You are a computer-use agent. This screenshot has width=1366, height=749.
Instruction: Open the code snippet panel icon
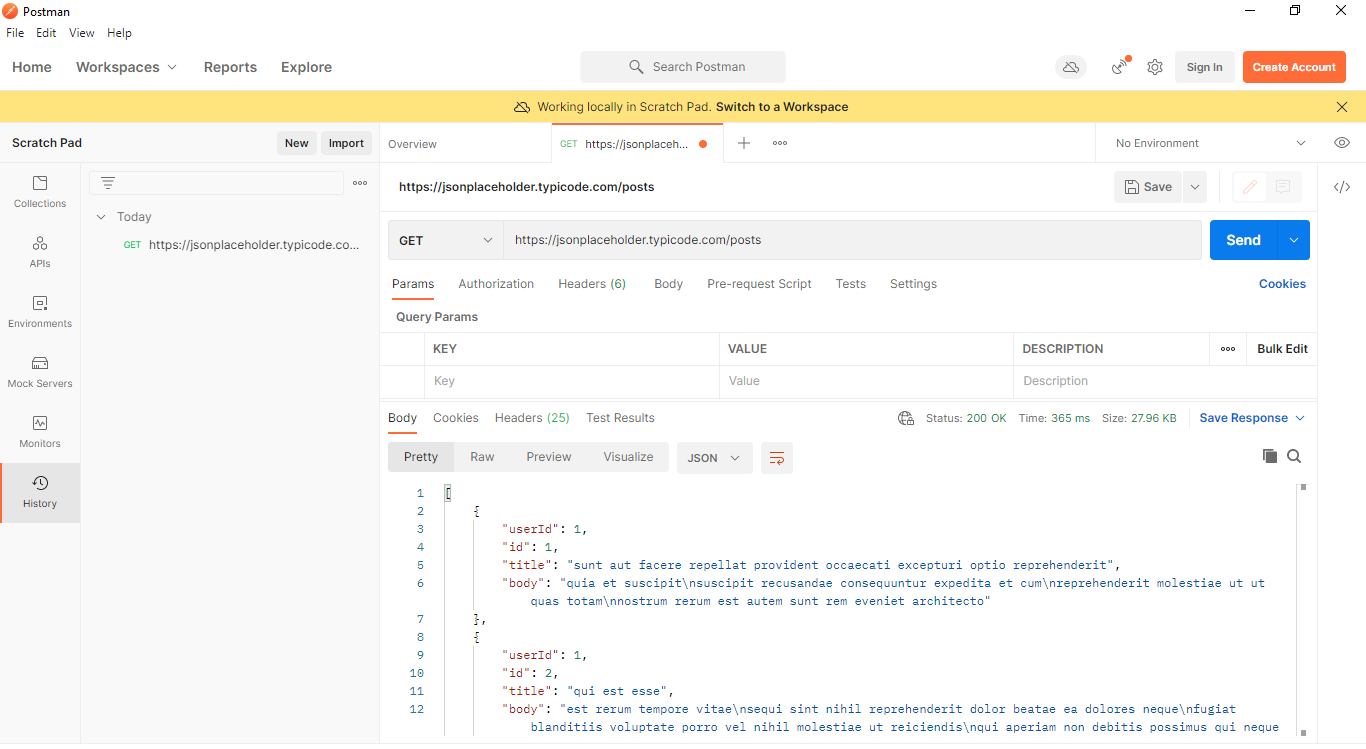point(1342,187)
